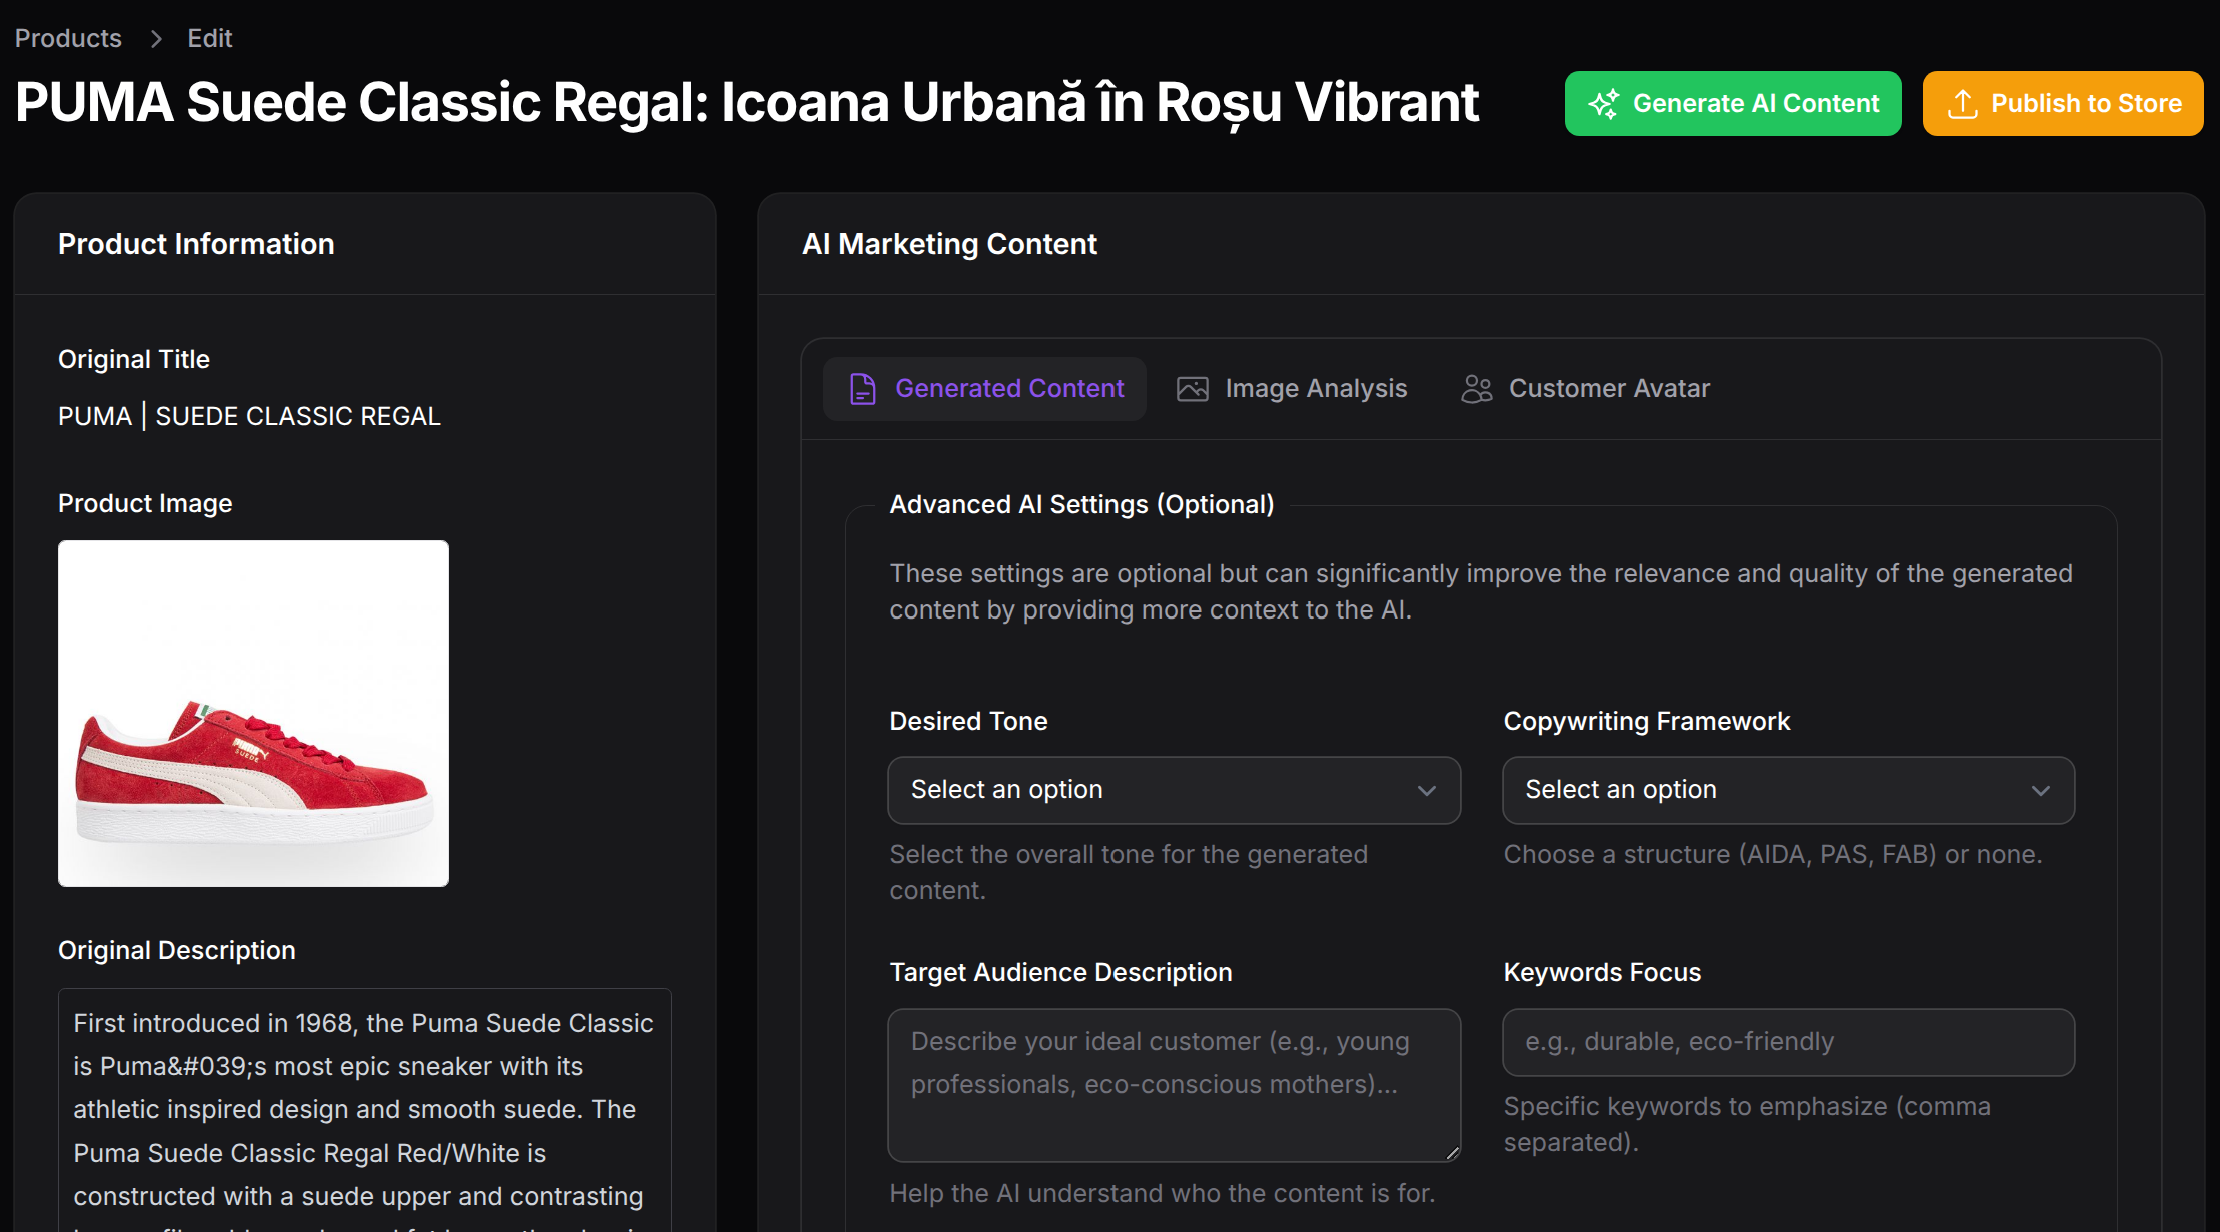
Task: Click the document icon beside Generated Content
Action: point(862,389)
